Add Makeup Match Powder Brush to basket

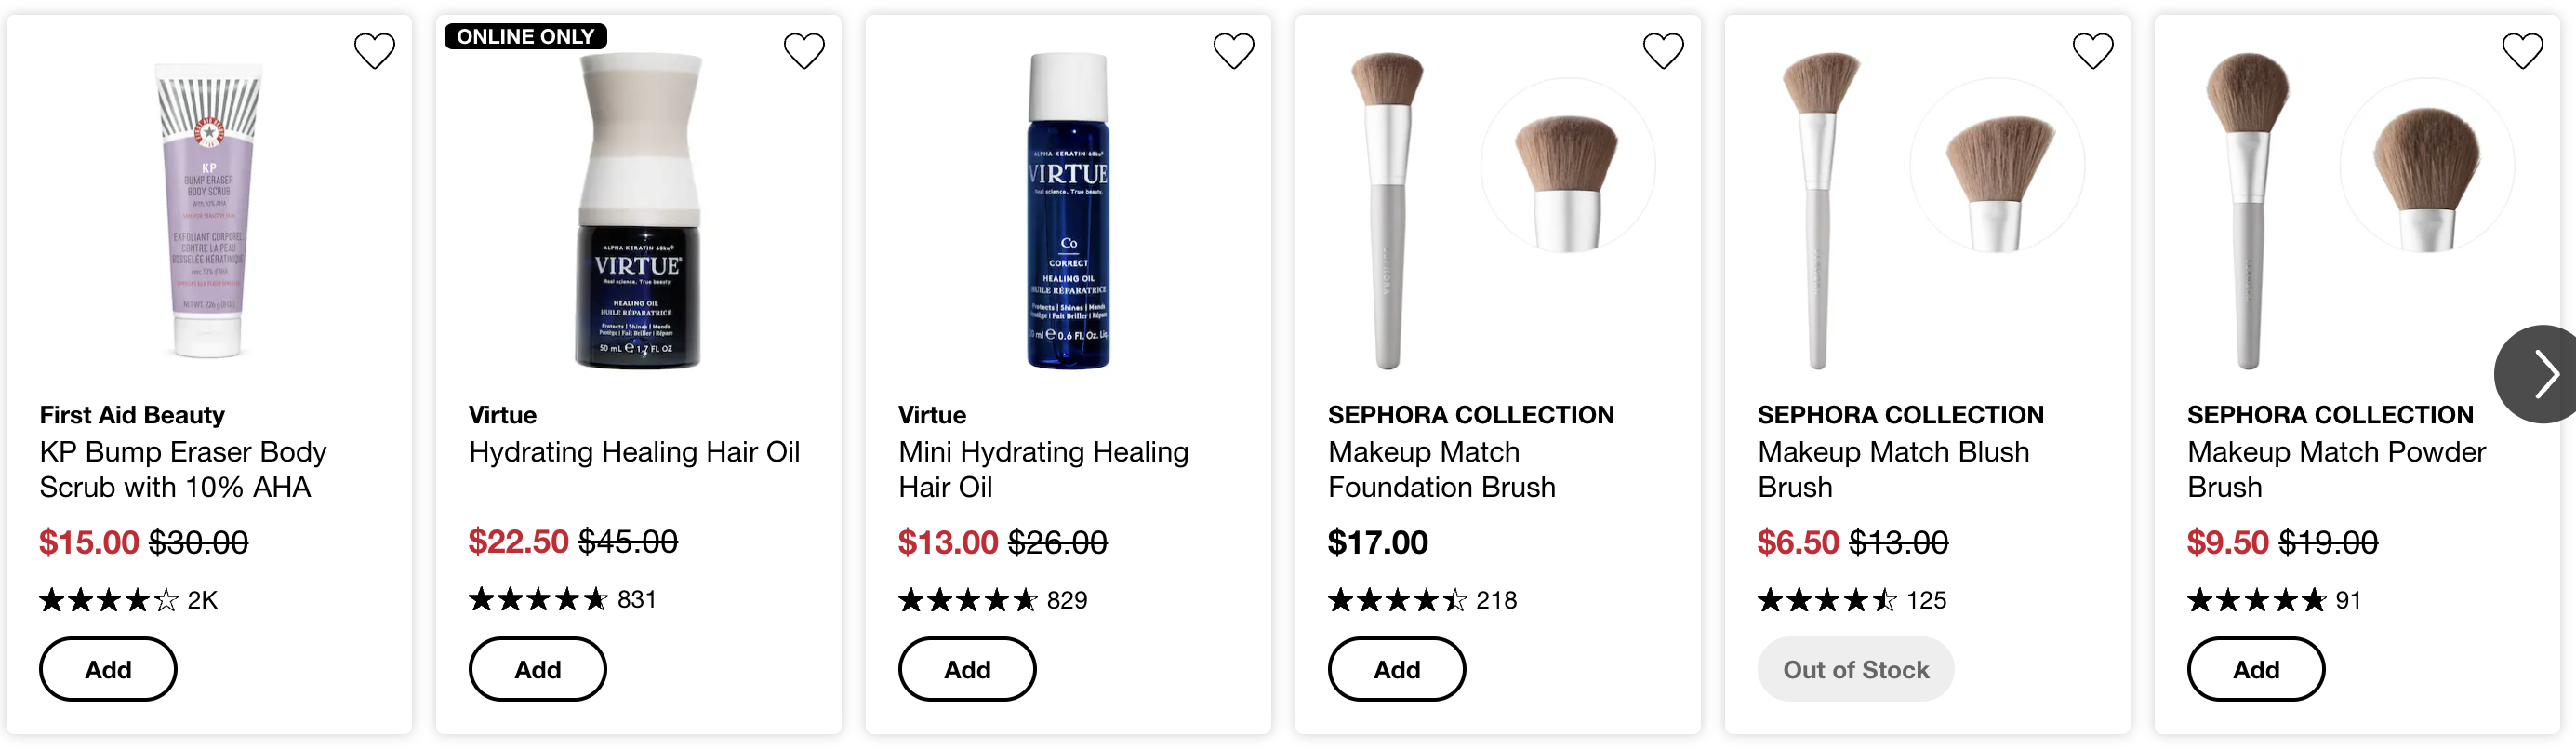[x=2256, y=669]
